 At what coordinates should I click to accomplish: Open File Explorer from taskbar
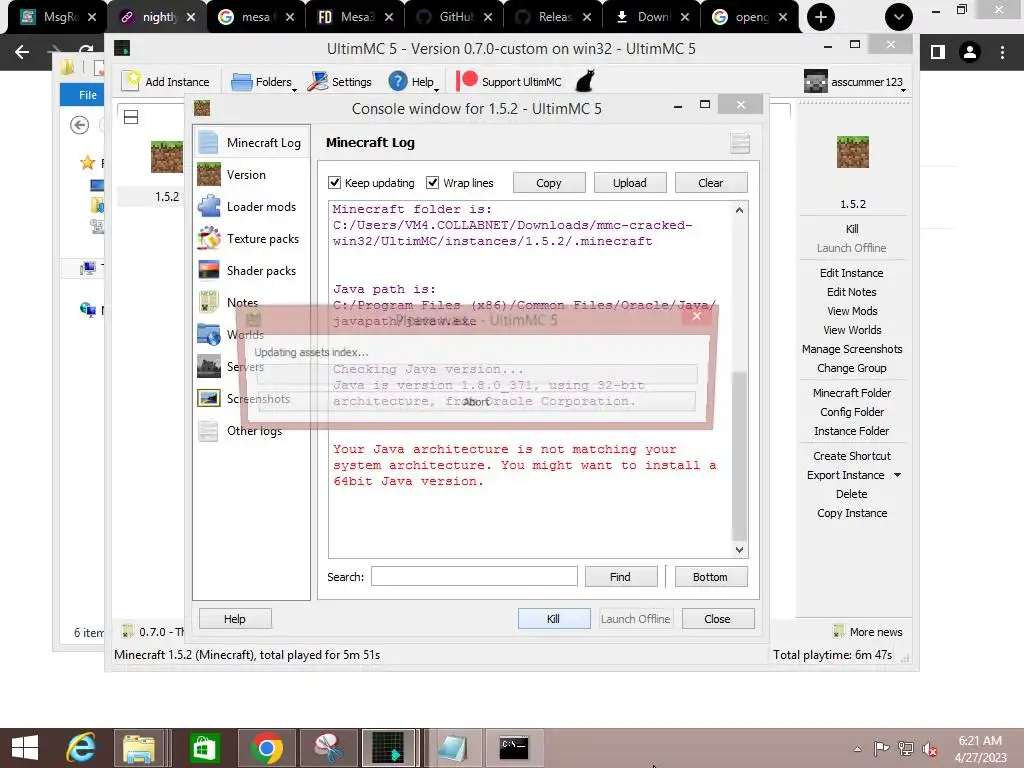coord(139,748)
